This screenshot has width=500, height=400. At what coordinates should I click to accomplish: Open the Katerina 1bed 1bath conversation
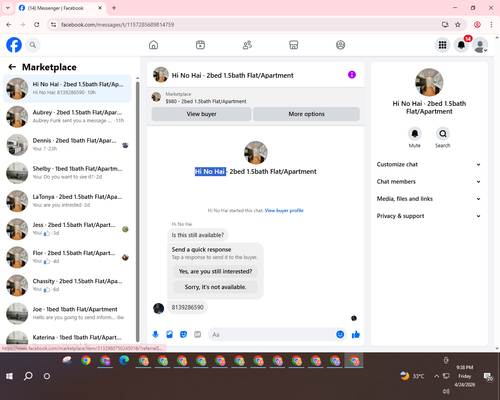pos(68,337)
